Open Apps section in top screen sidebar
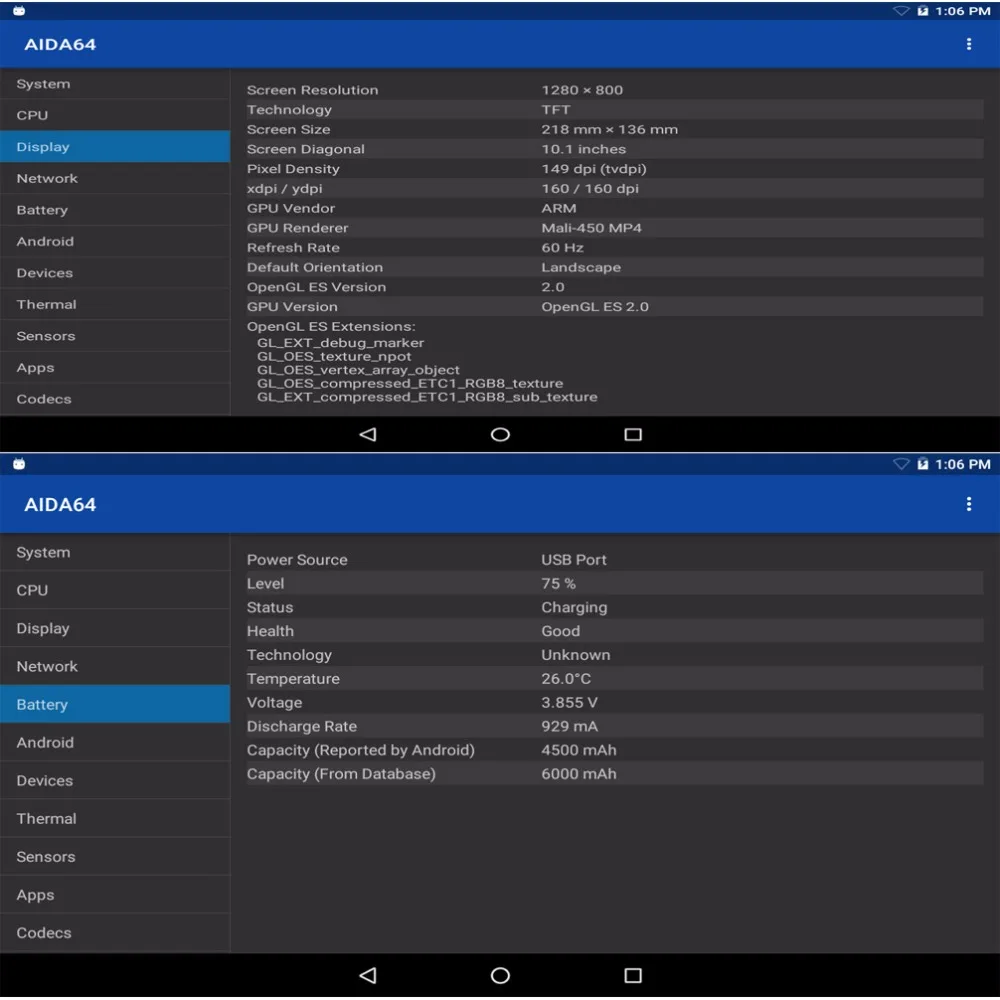1000x1000 pixels. coord(115,367)
